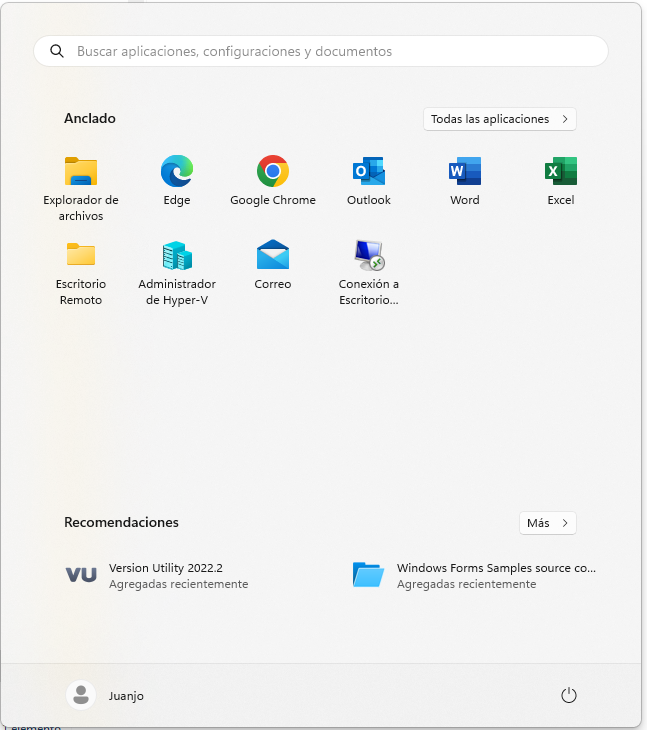Click the Juanjo user avatar
The width and height of the screenshot is (647, 730).
(80, 695)
